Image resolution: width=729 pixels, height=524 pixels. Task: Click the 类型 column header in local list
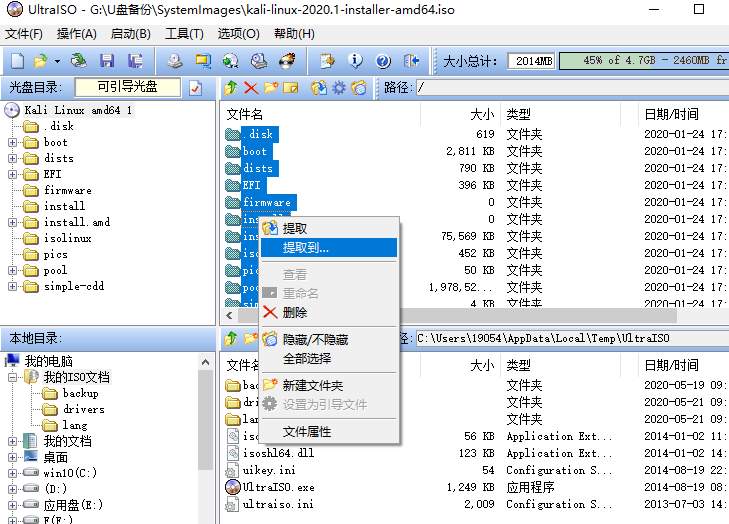(x=561, y=365)
